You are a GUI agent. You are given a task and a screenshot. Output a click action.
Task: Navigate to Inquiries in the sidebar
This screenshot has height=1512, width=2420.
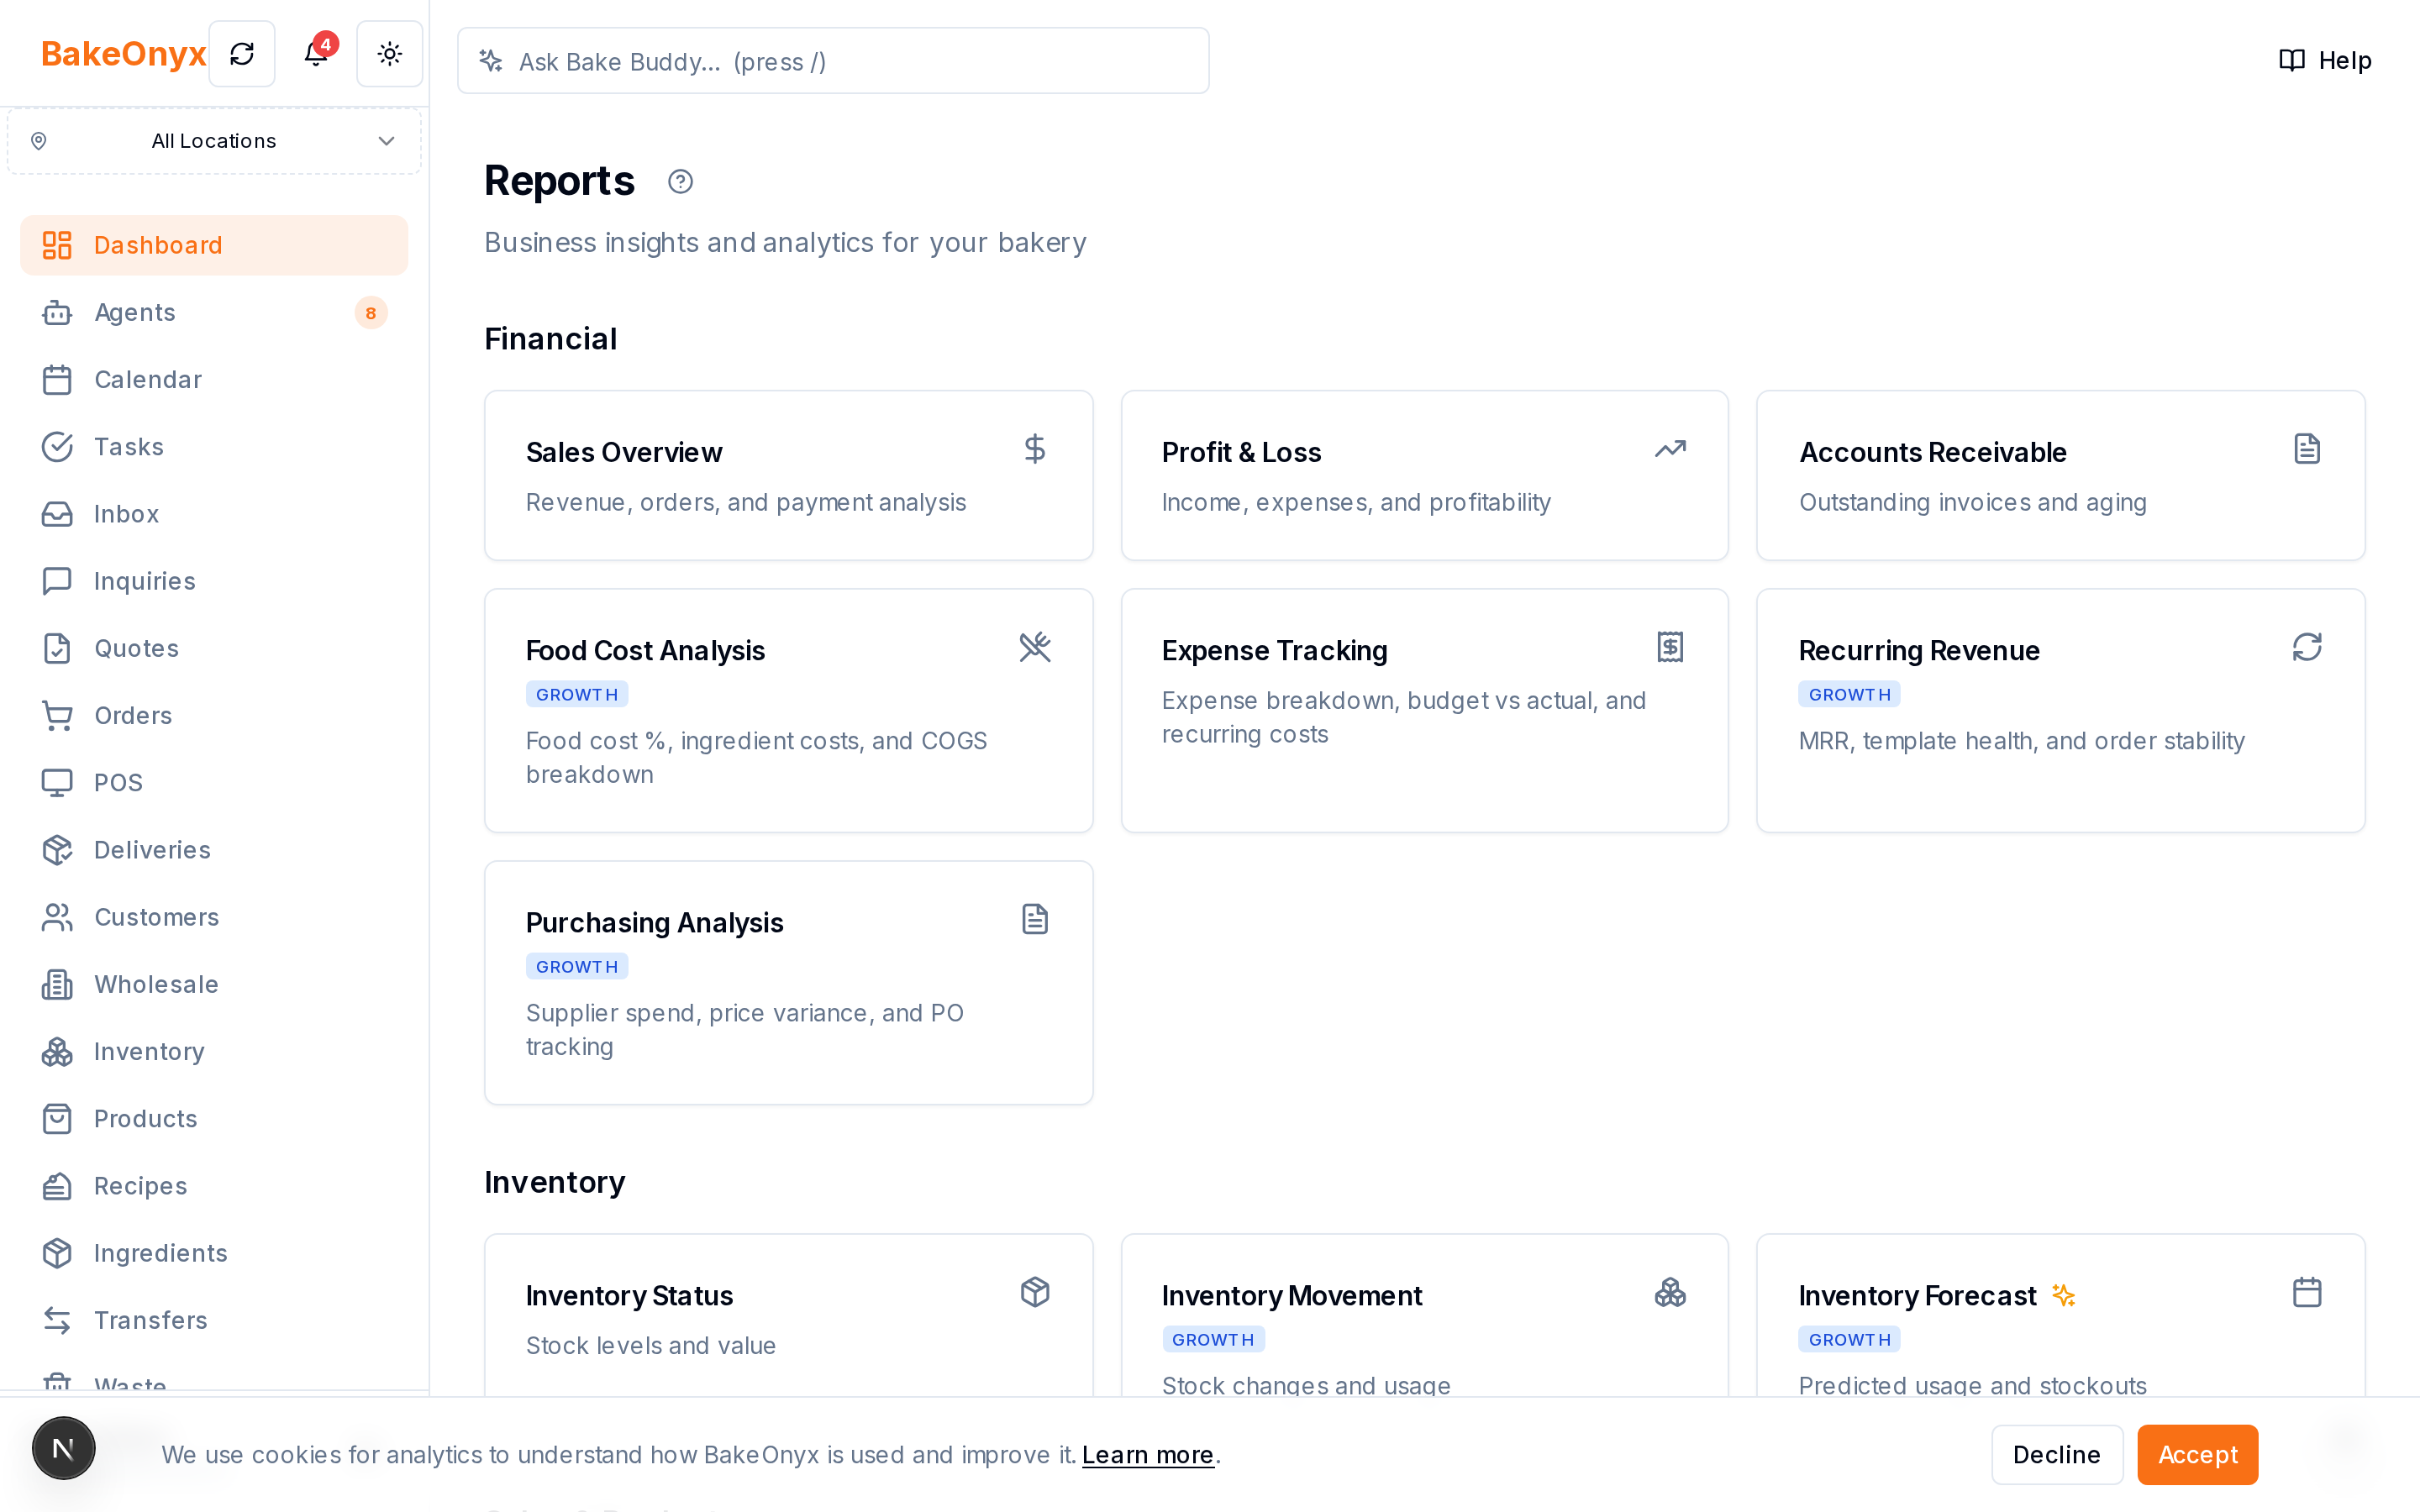coord(214,581)
